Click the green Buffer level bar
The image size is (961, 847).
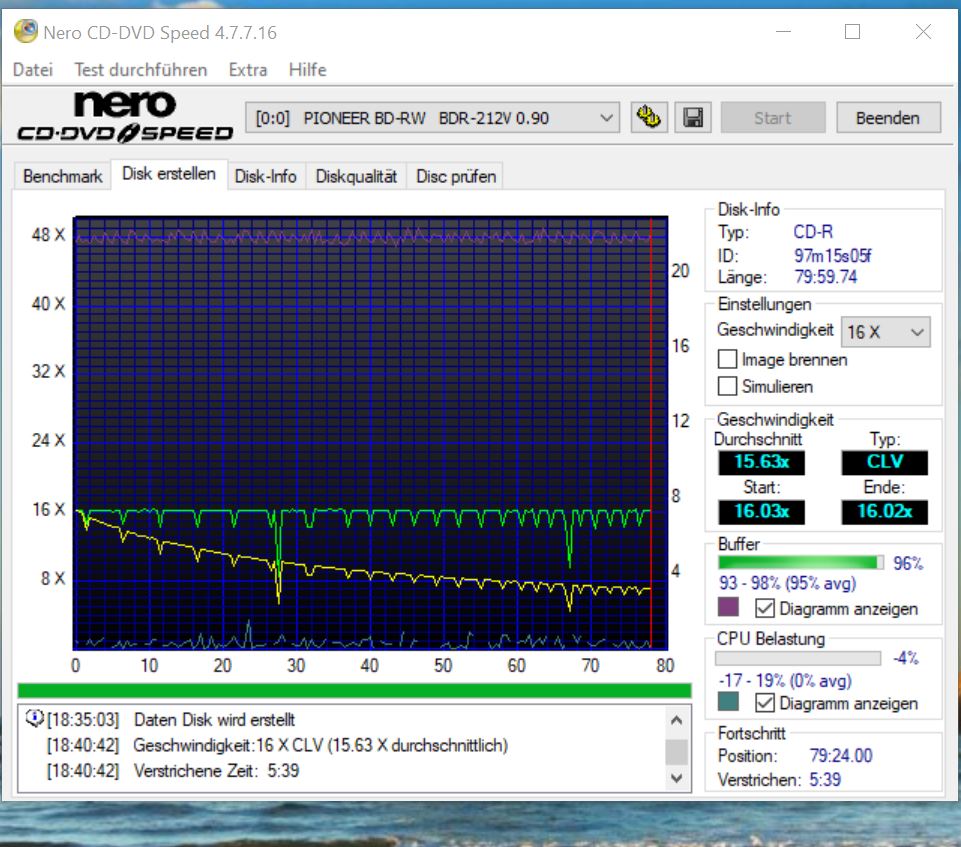[x=800, y=563]
